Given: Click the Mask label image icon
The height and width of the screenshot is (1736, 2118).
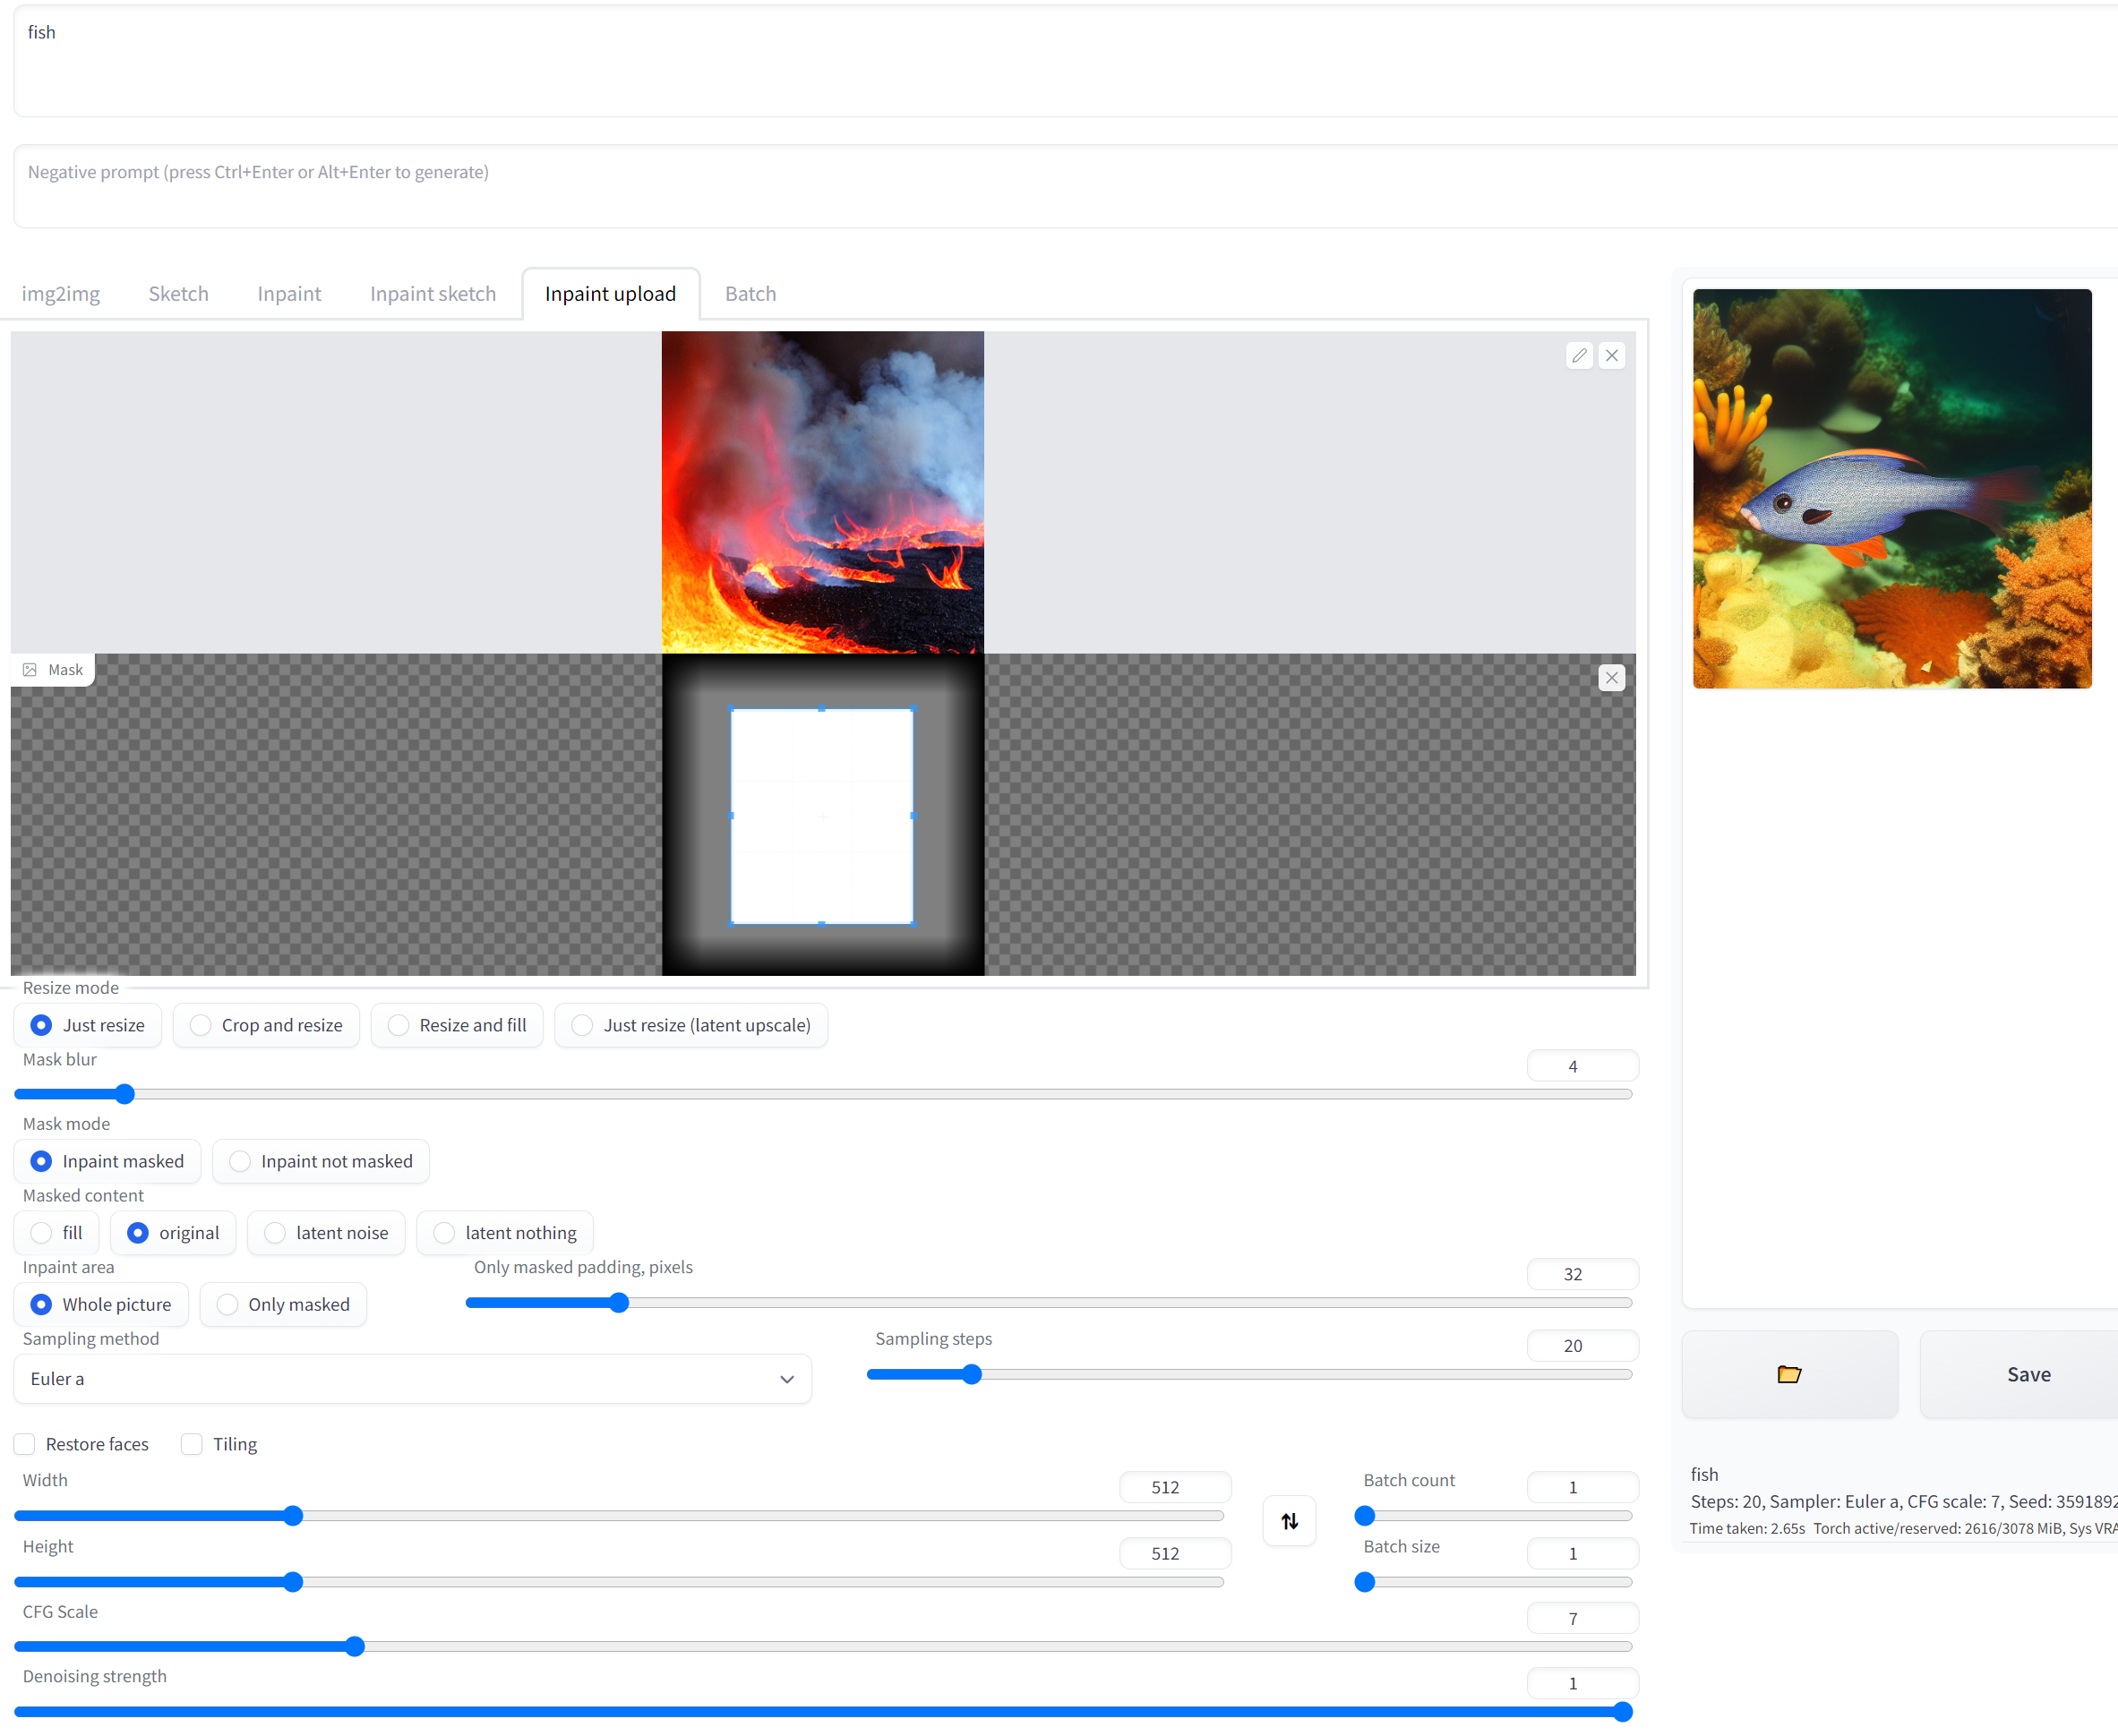Looking at the screenshot, I should (30, 670).
